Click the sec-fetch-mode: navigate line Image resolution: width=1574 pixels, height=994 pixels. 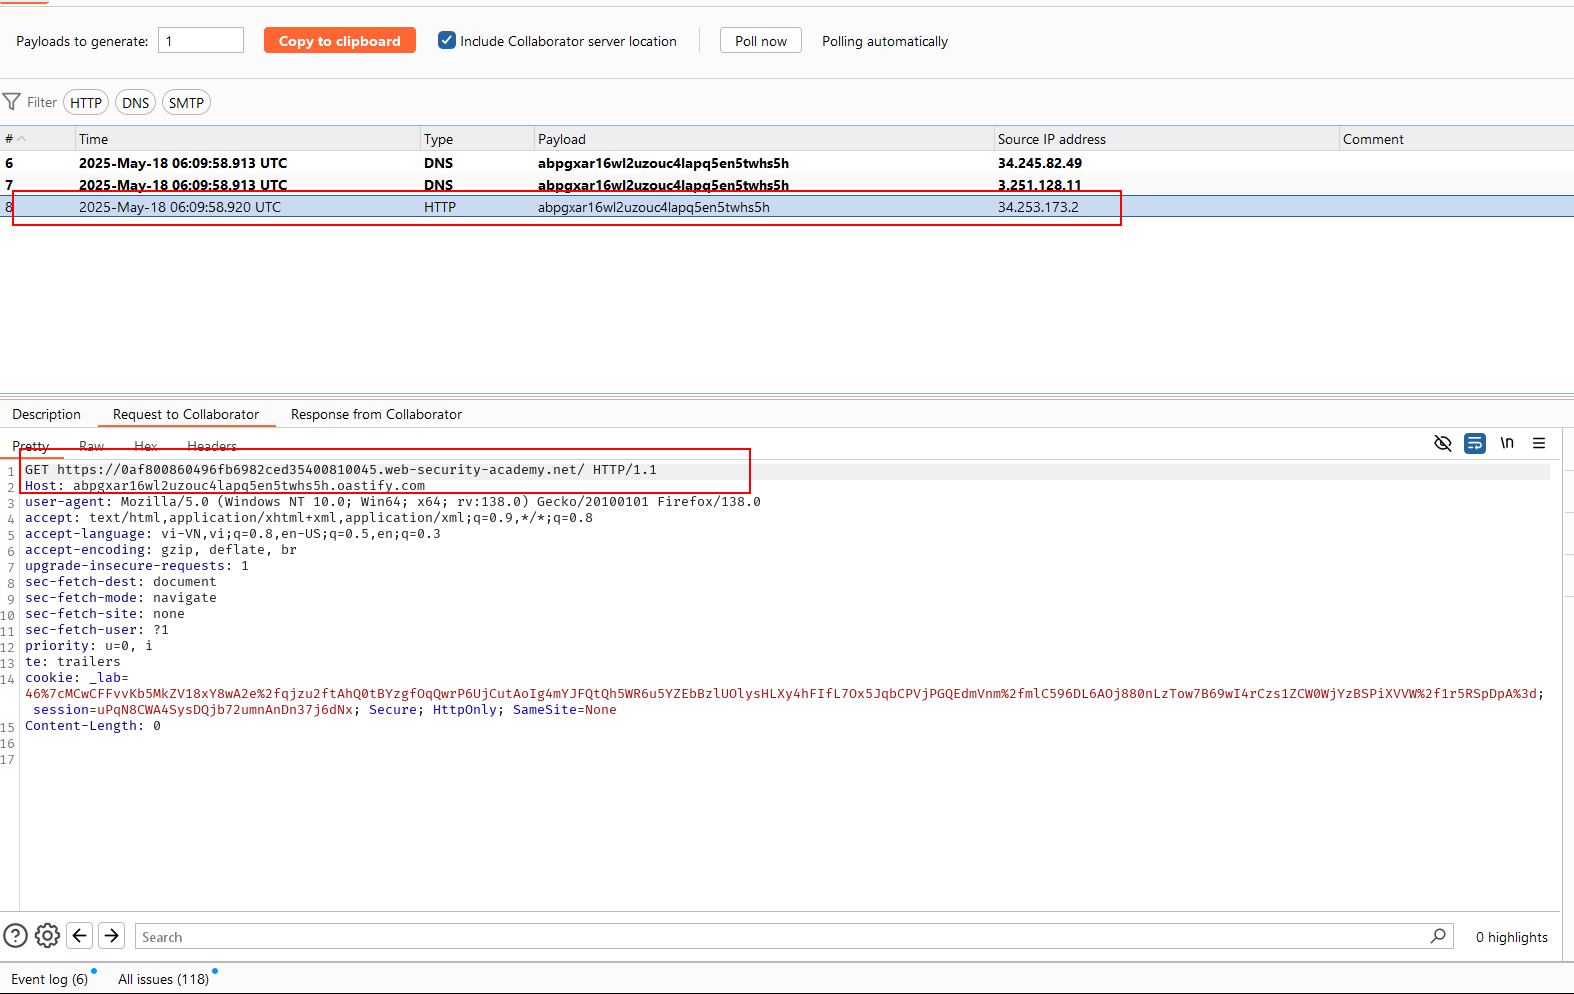point(121,598)
